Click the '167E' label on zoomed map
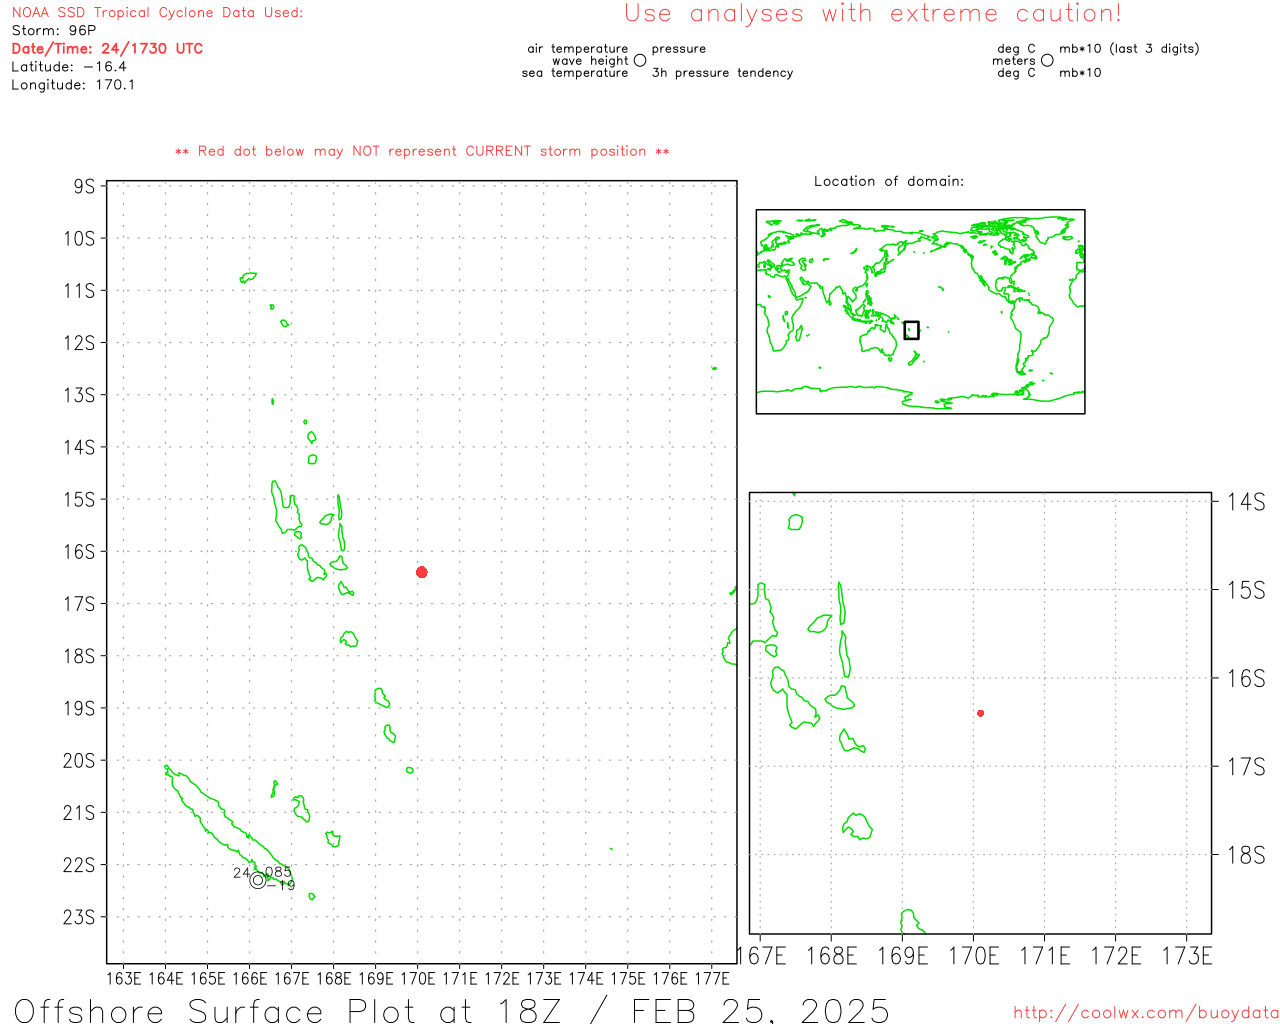 (x=762, y=956)
